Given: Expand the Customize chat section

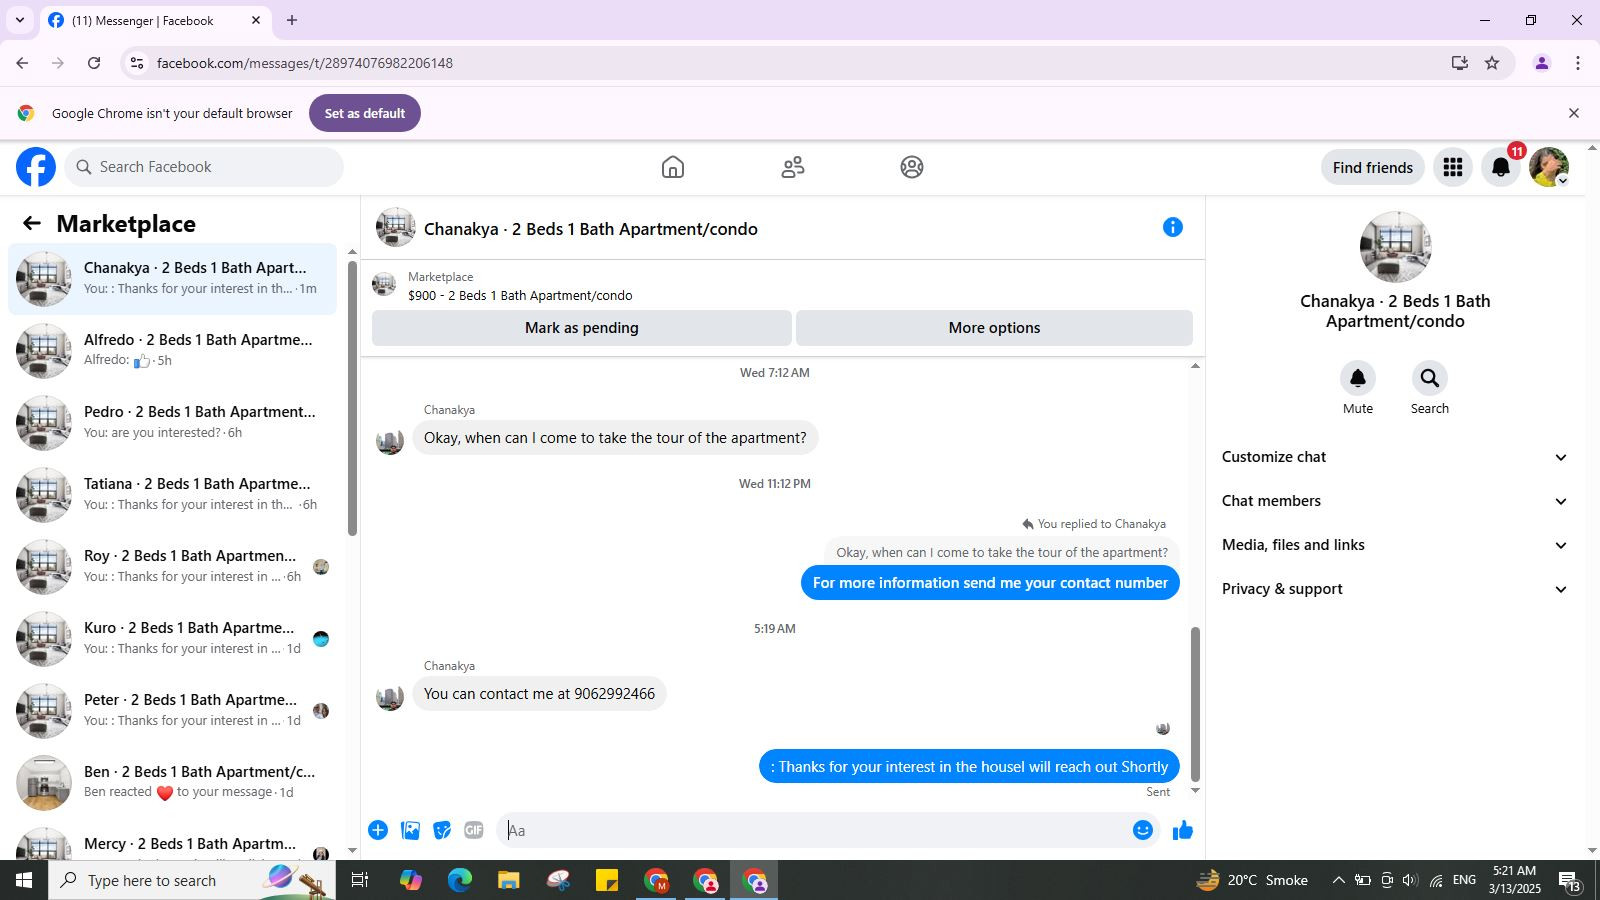Looking at the screenshot, I should (1394, 457).
